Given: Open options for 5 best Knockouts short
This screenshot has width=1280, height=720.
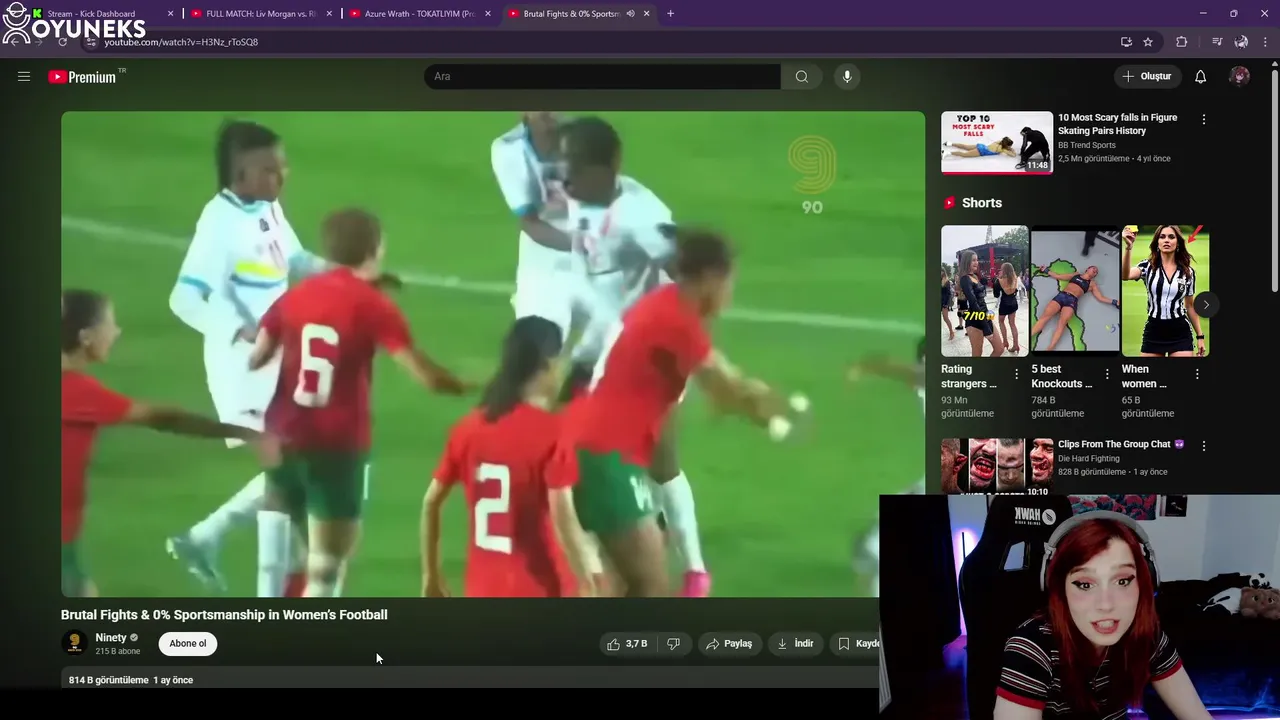Looking at the screenshot, I should [1107, 374].
